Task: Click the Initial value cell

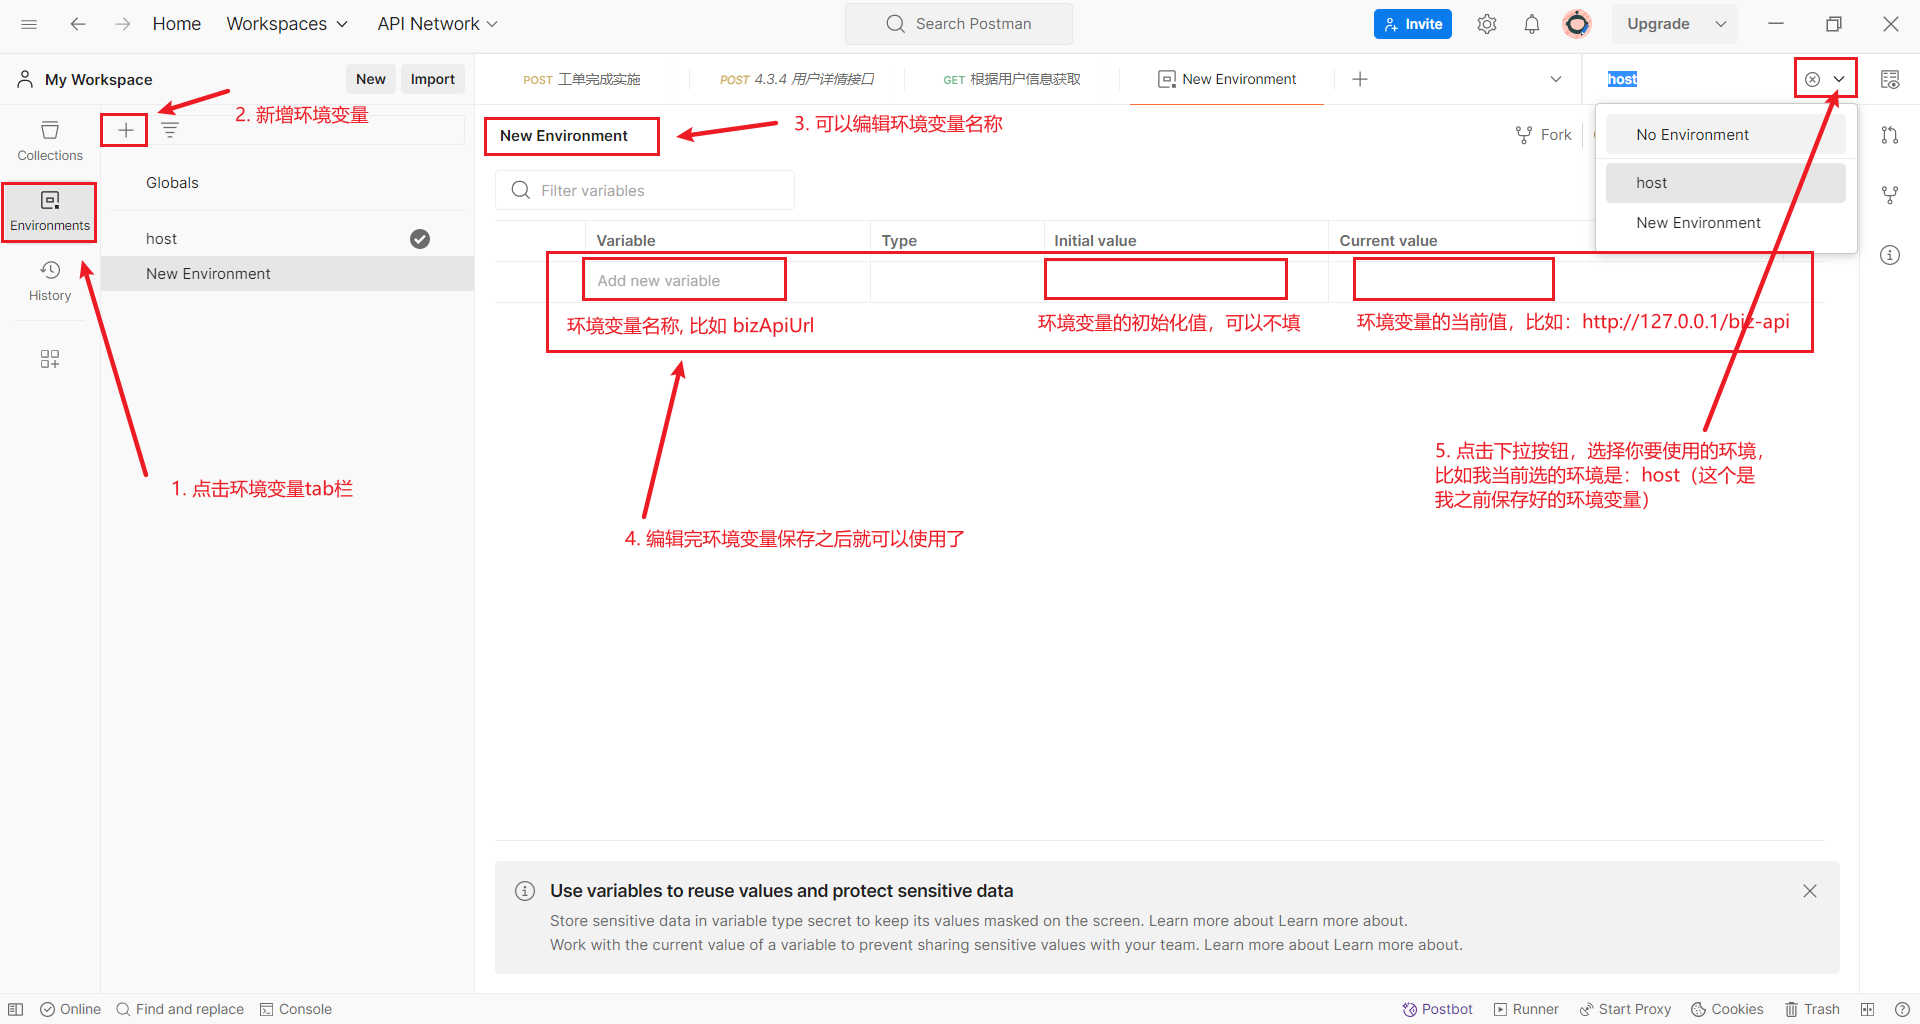Action: pos(1185,281)
